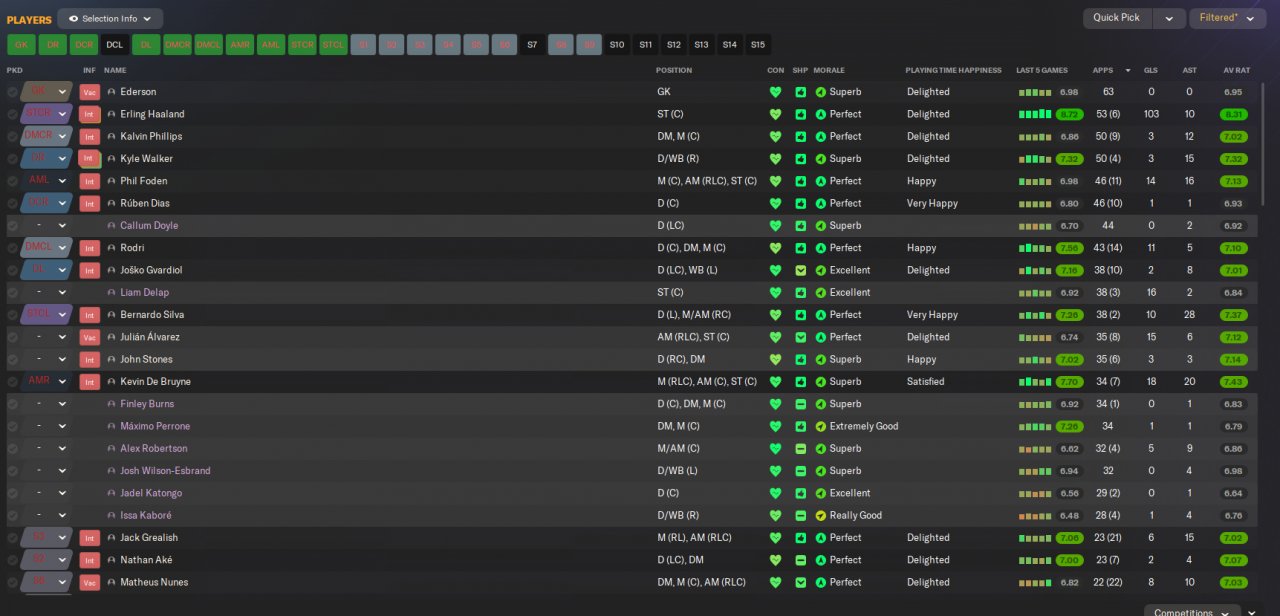Click the morale icon for Erling Haaland

click(x=821, y=114)
